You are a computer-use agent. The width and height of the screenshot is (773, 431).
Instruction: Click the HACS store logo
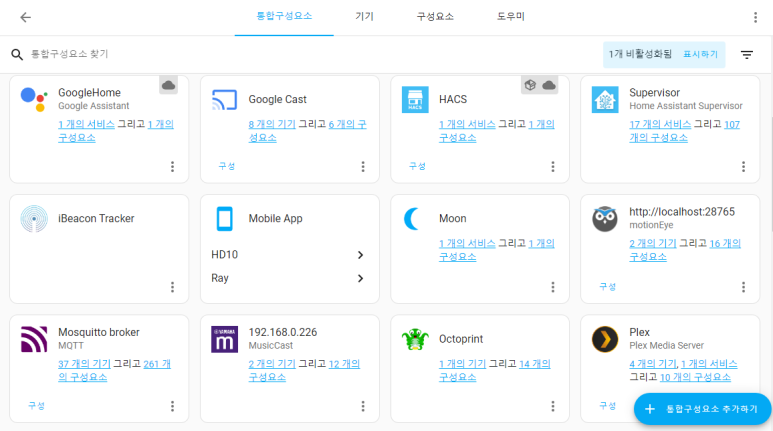click(415, 100)
